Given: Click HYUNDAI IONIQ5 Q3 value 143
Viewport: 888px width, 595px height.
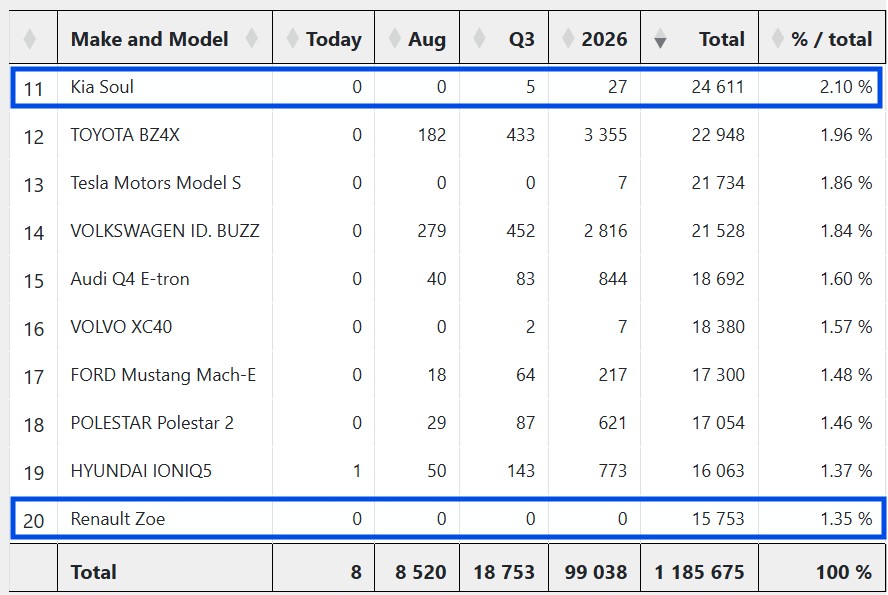Looking at the screenshot, I should [x=520, y=471].
